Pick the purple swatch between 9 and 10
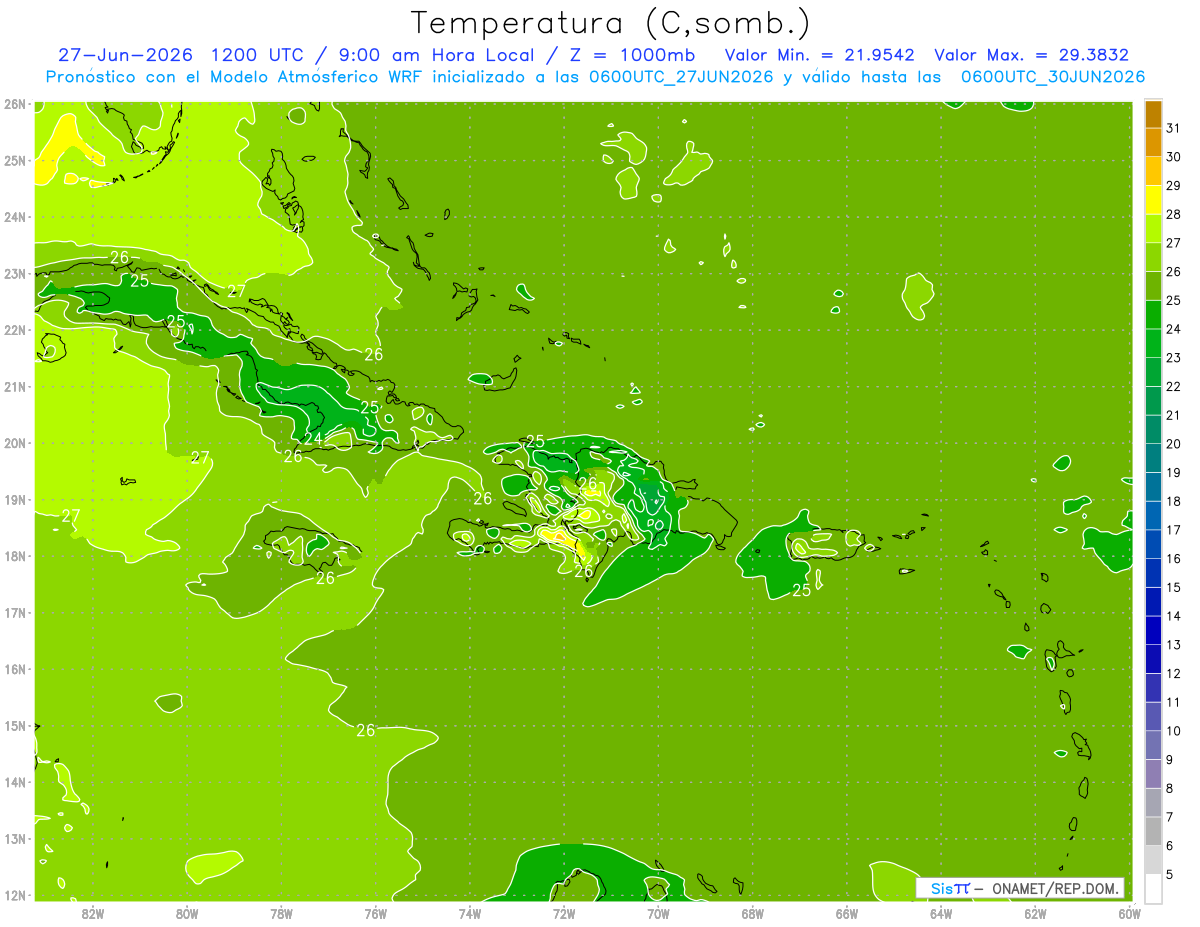This screenshot has width=1200, height=927. click(x=1153, y=745)
